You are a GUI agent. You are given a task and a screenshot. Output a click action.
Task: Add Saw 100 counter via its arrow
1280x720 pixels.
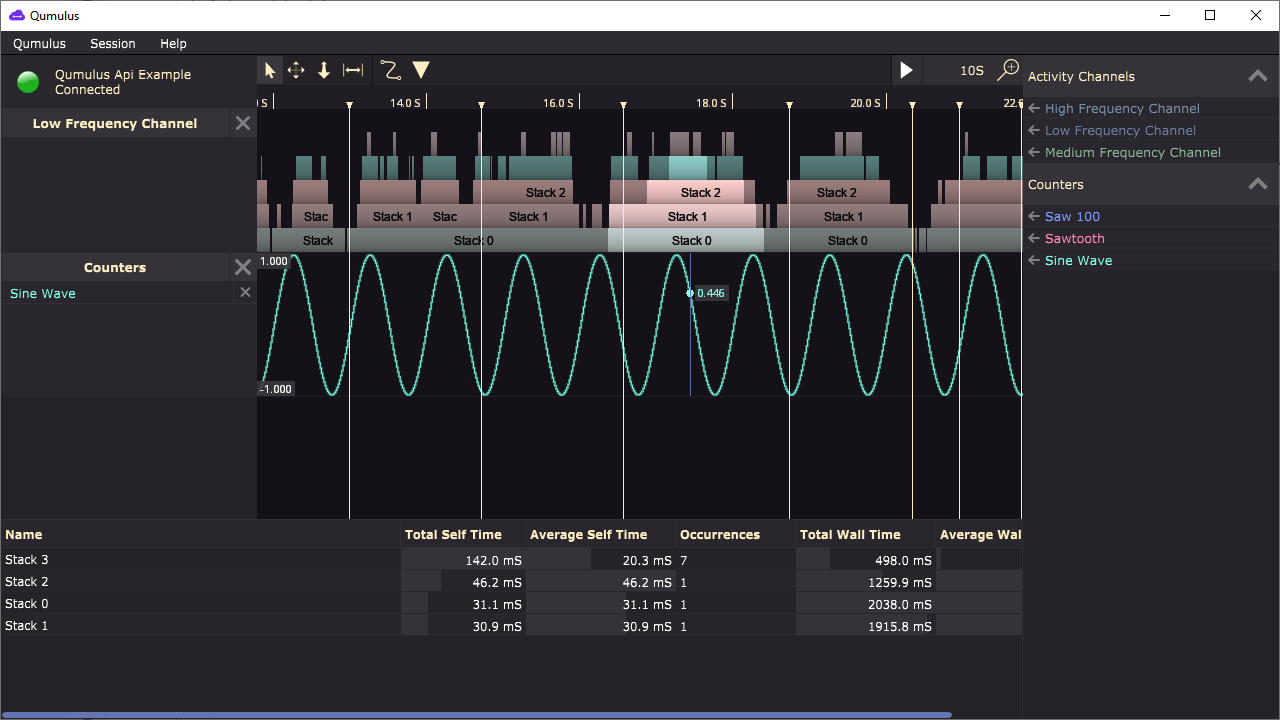pos(1034,216)
